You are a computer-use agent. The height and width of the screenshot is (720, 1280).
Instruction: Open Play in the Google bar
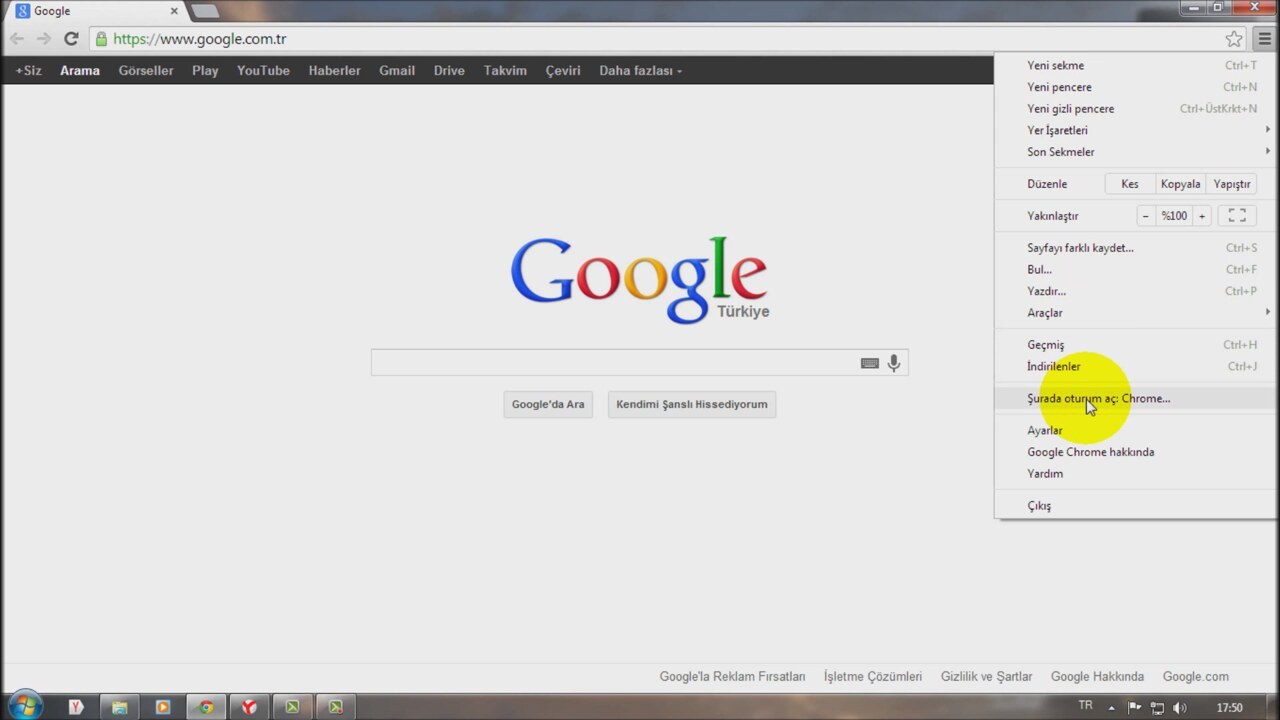(x=205, y=71)
